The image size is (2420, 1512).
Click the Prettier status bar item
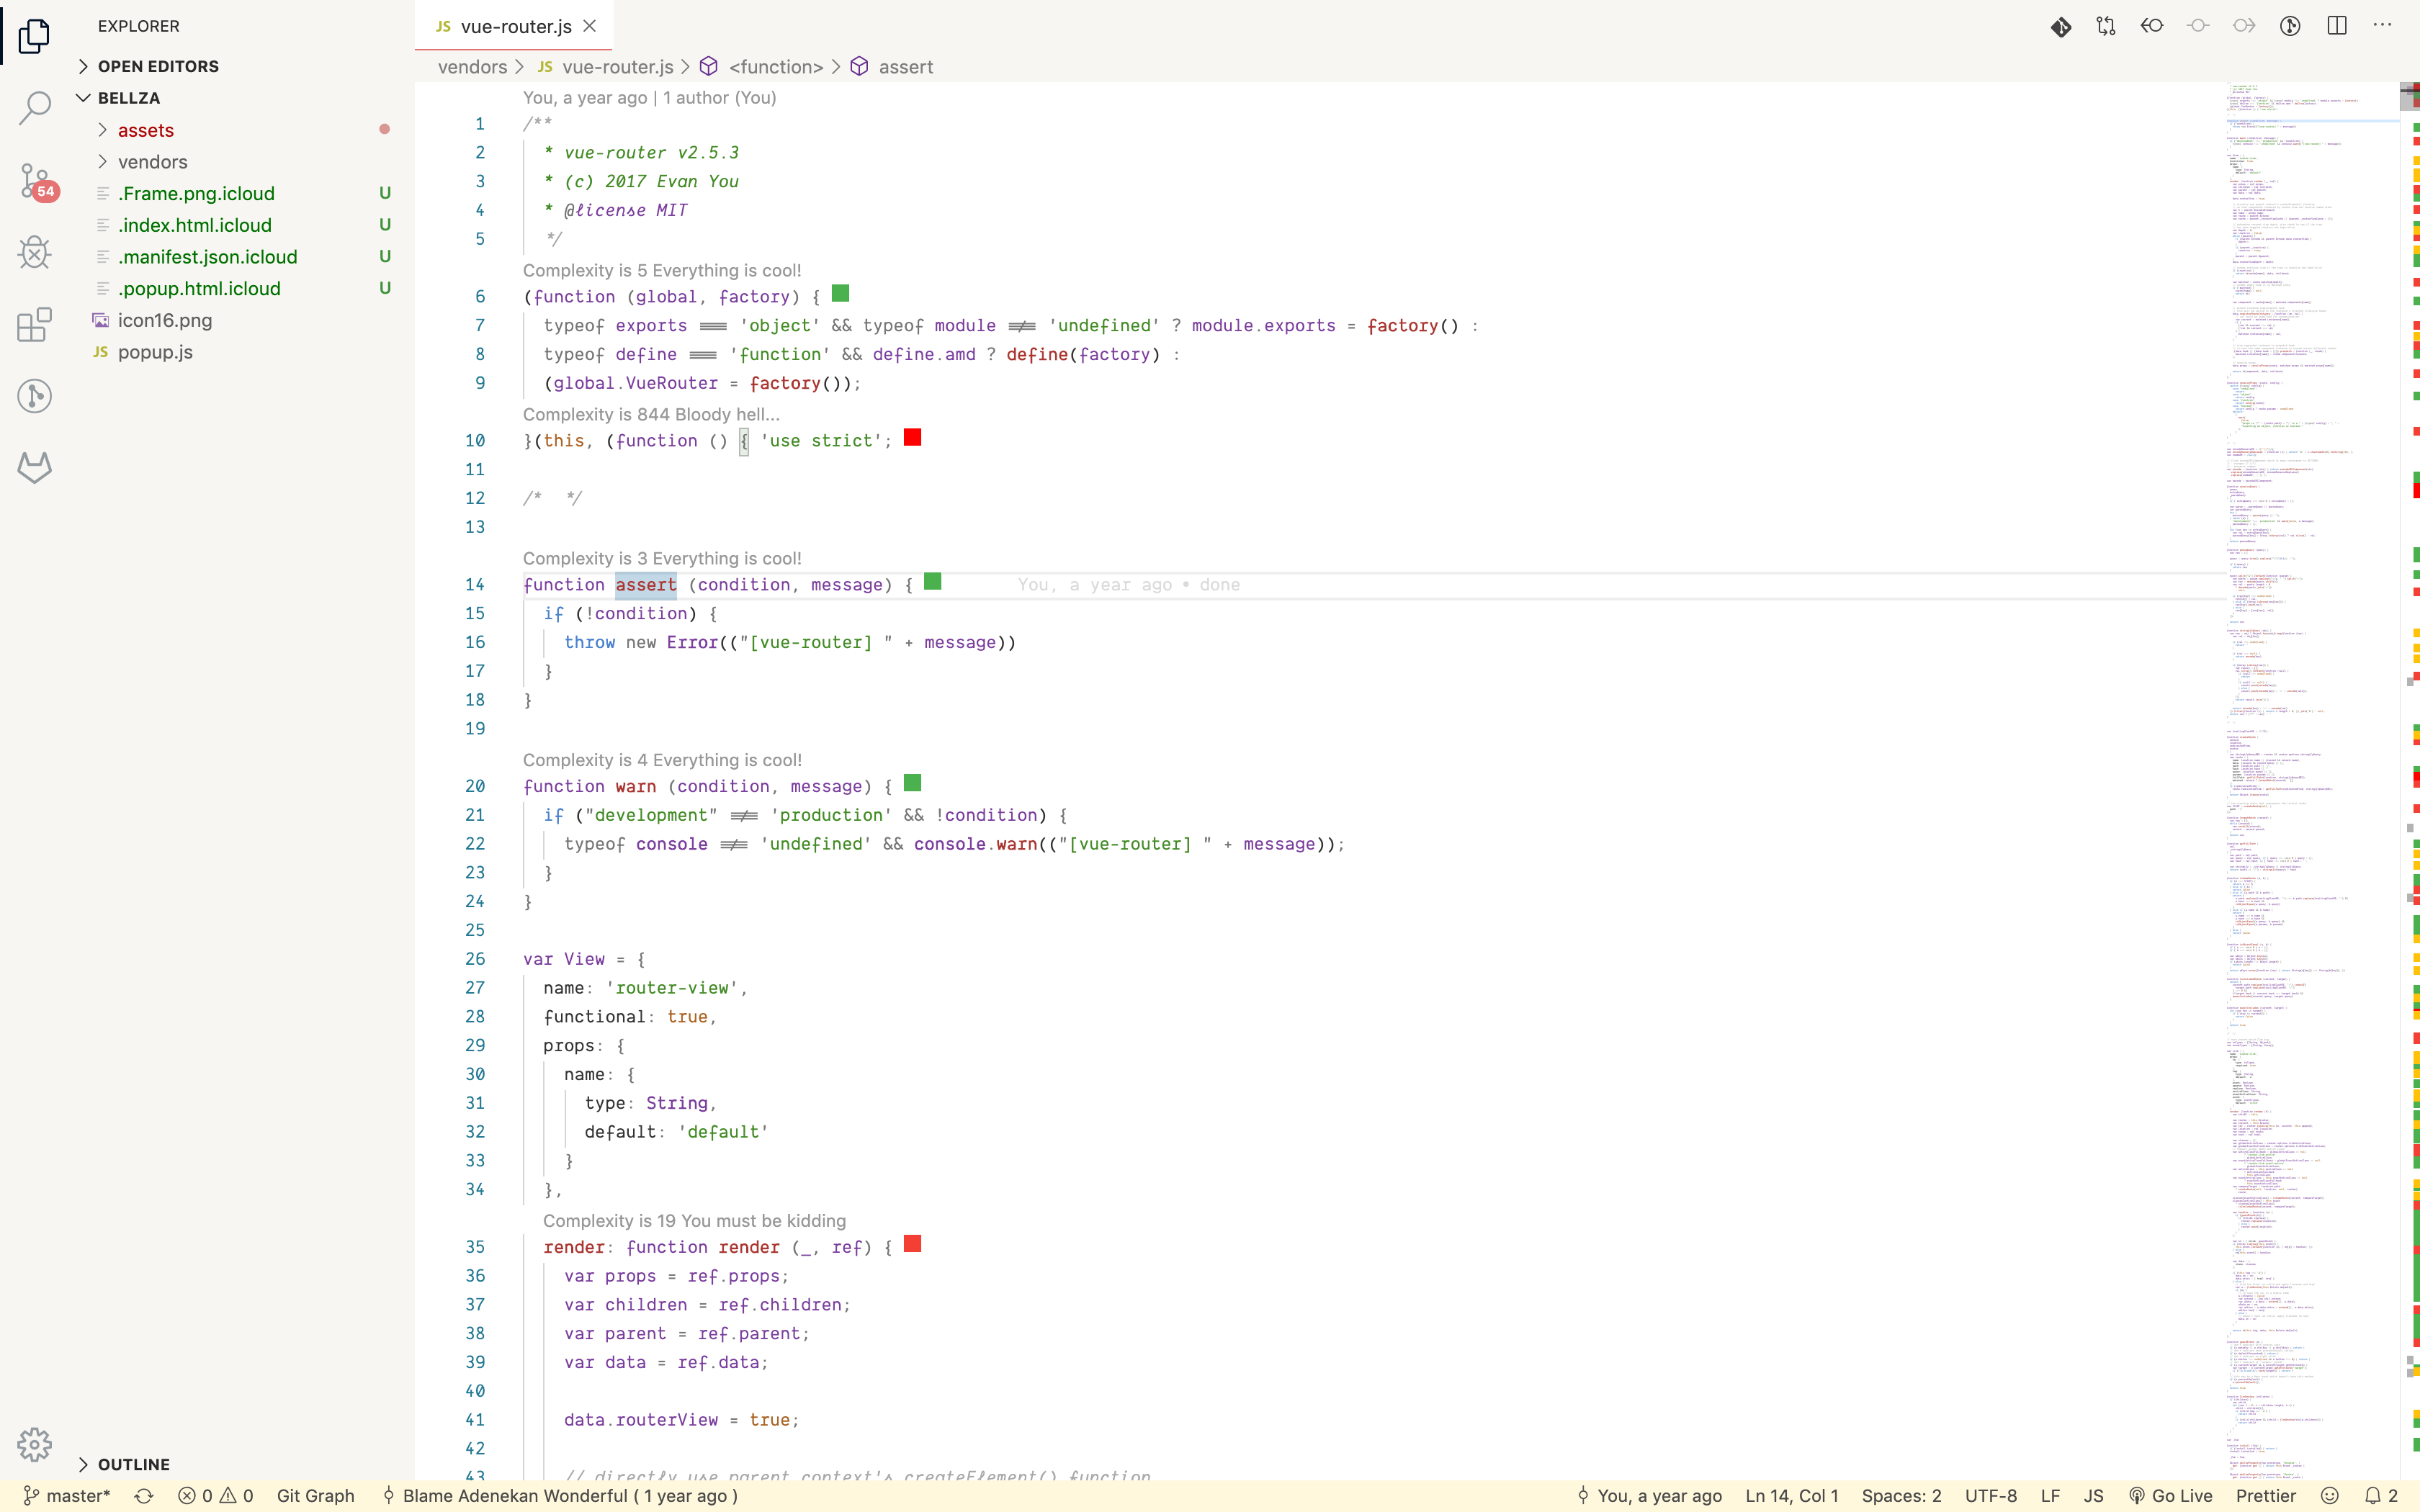click(2265, 1496)
